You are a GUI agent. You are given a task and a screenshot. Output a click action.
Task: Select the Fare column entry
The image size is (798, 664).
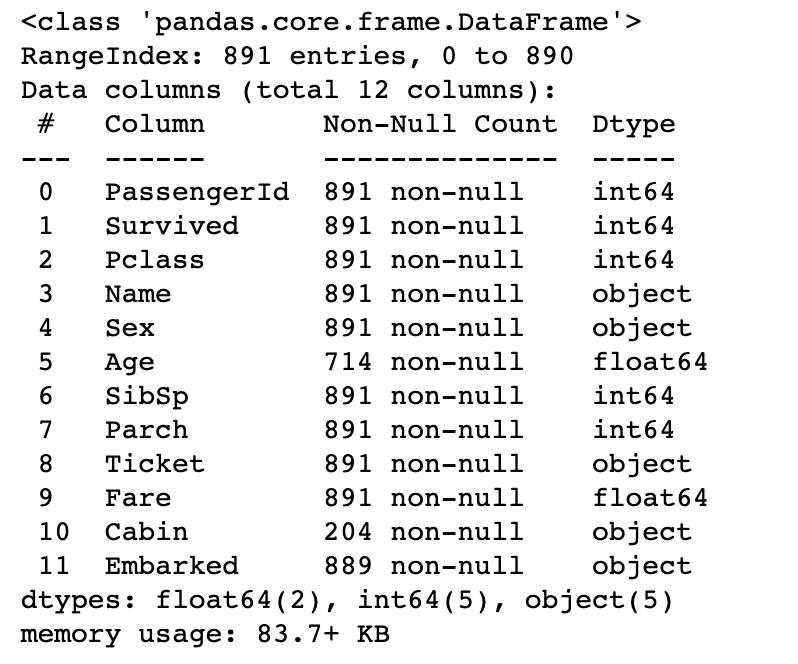[x=138, y=498]
